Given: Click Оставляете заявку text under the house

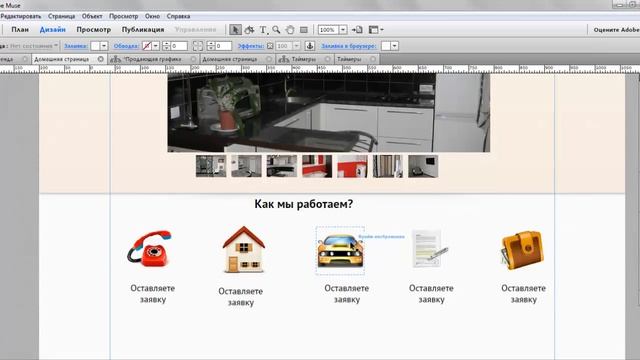Looking at the screenshot, I should click(241, 297).
